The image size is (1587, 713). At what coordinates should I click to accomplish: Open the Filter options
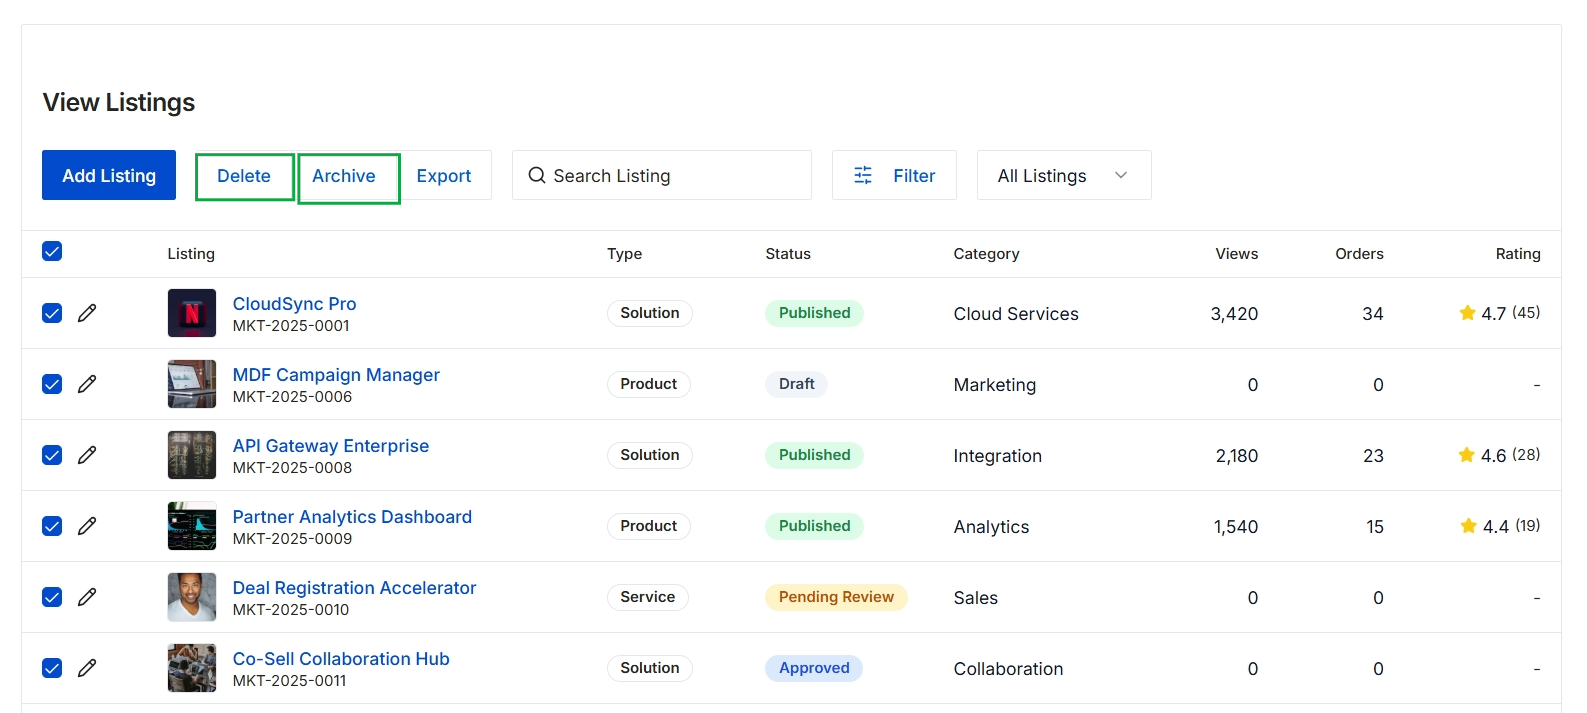pos(894,175)
